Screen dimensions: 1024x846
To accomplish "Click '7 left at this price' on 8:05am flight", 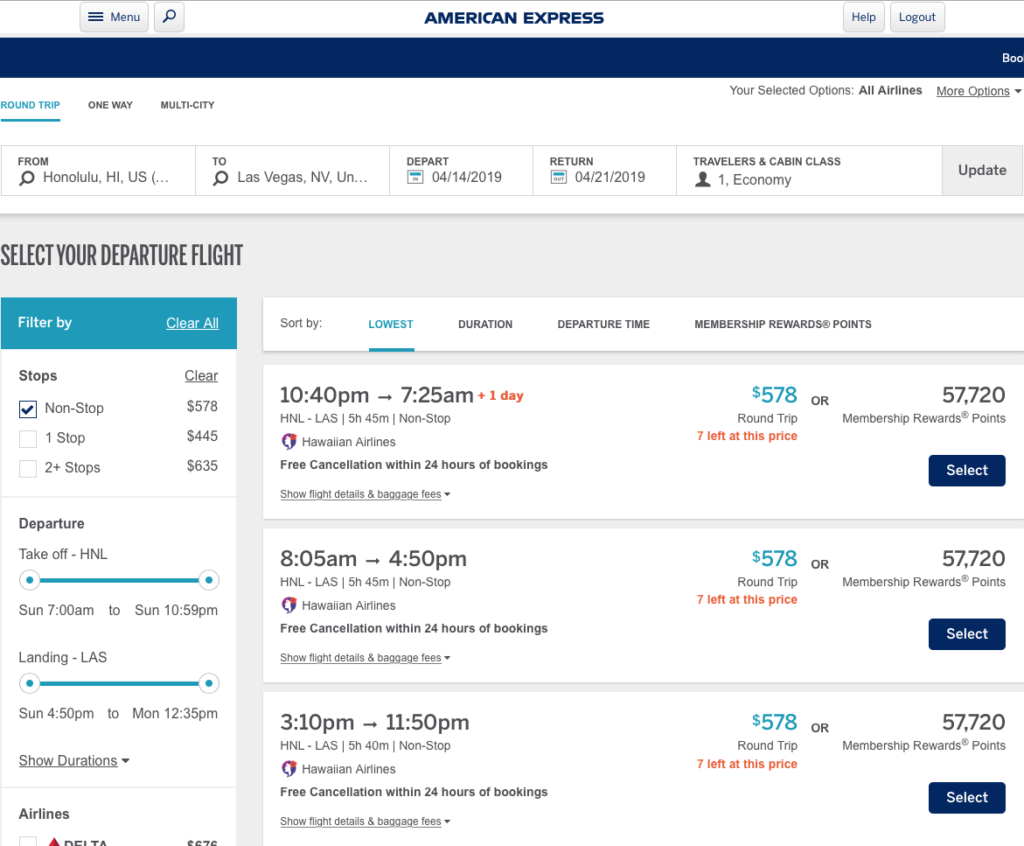I will point(746,600).
